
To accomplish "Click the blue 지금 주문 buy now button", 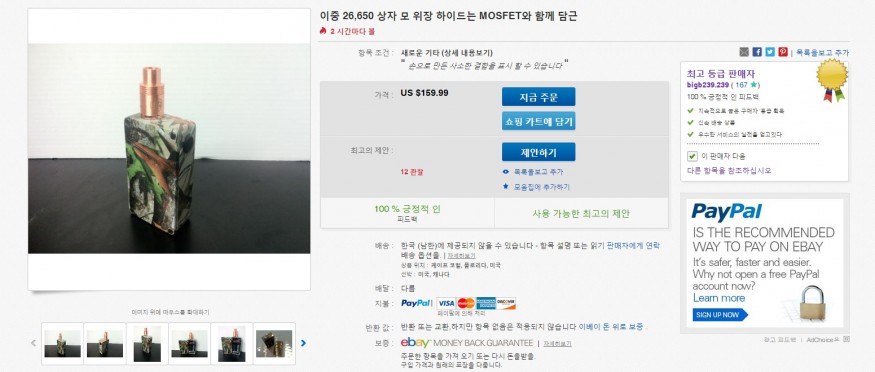I will 539,97.
